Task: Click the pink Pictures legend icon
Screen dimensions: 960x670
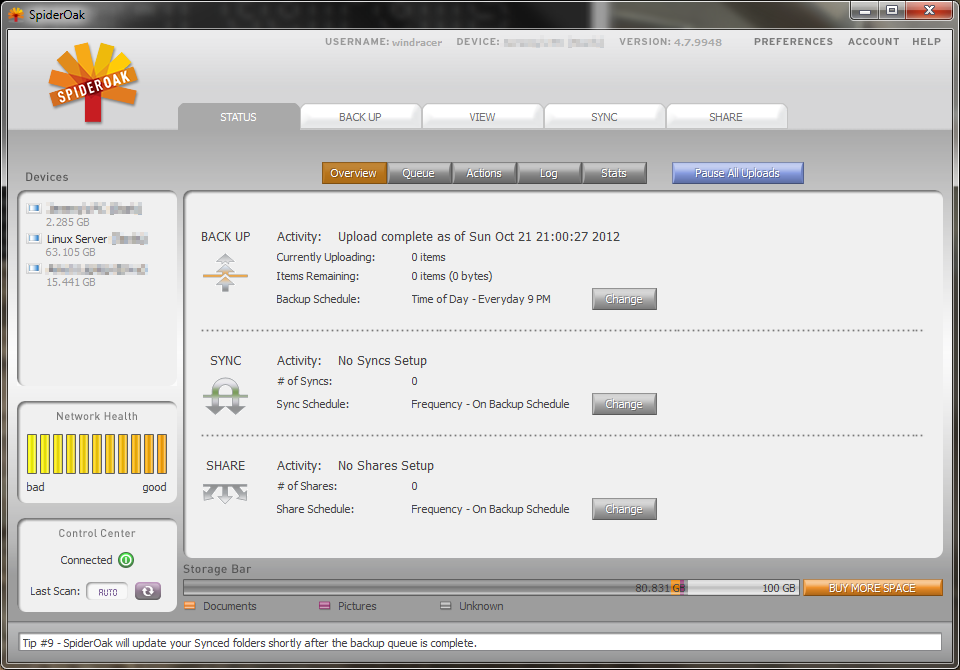Action: [324, 606]
